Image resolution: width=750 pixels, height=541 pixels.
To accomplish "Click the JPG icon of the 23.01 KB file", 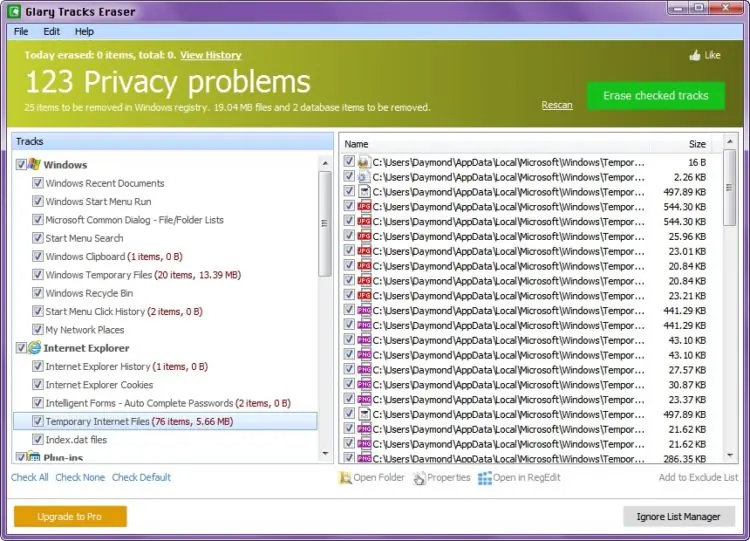I will pos(364,251).
